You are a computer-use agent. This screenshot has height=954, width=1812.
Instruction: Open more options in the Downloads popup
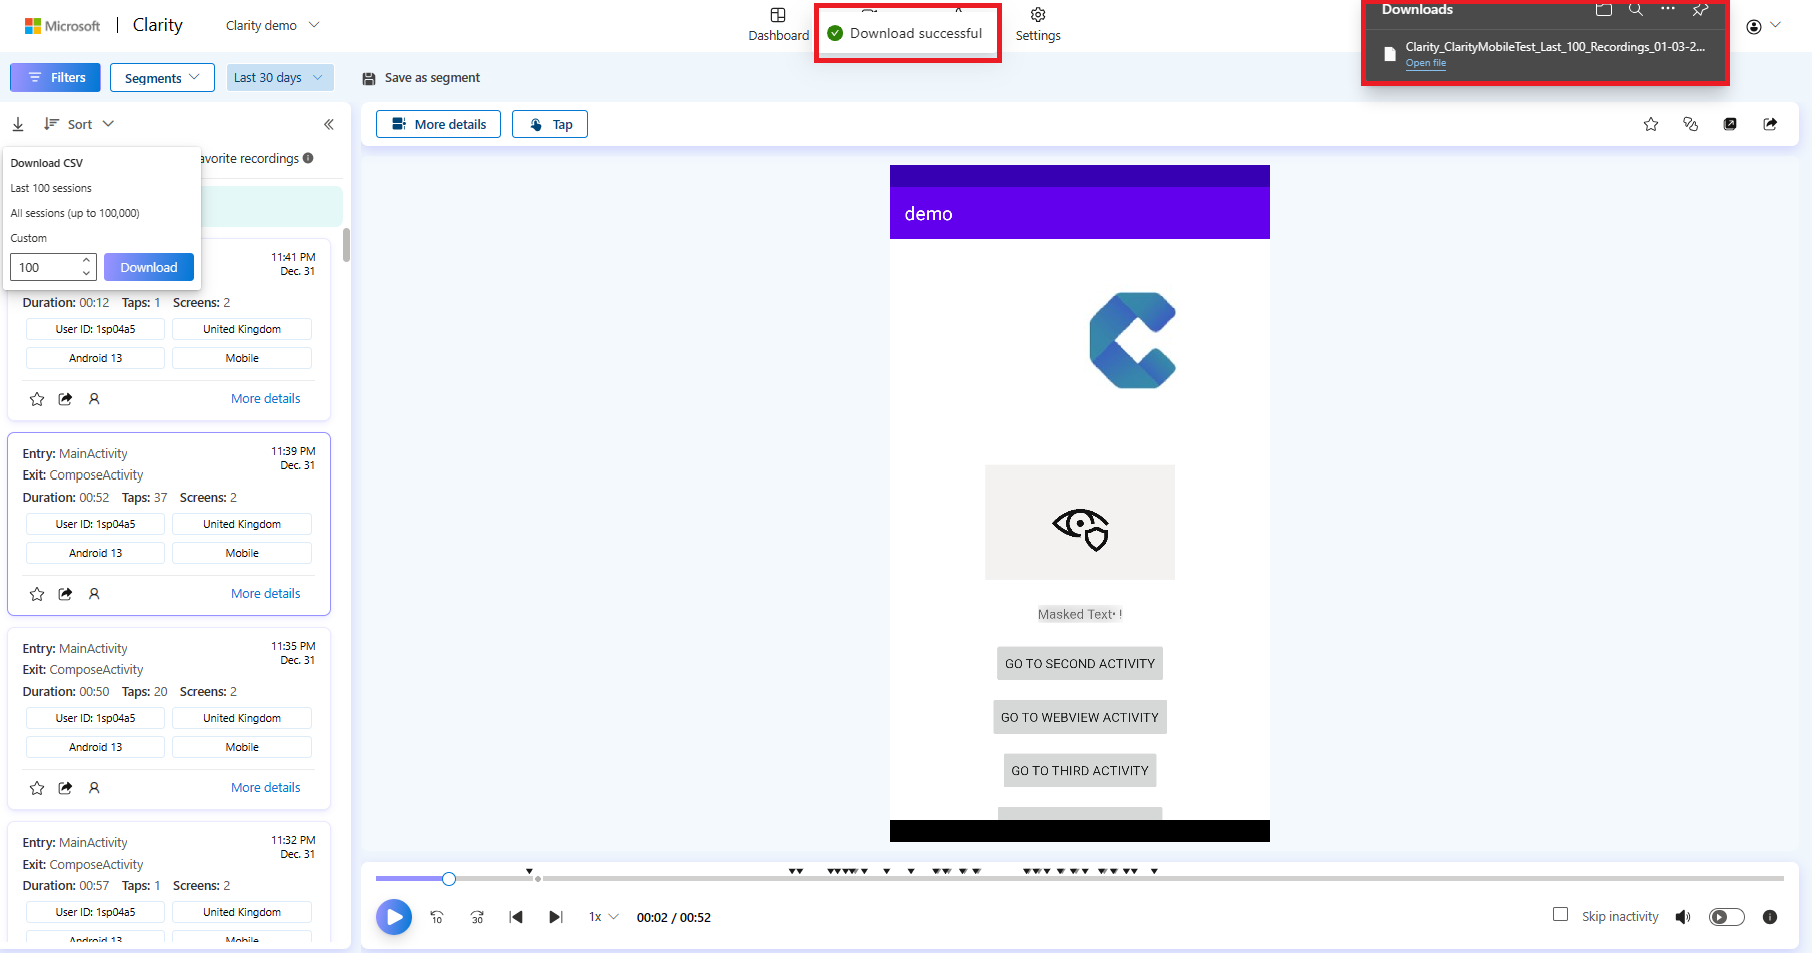(x=1668, y=9)
